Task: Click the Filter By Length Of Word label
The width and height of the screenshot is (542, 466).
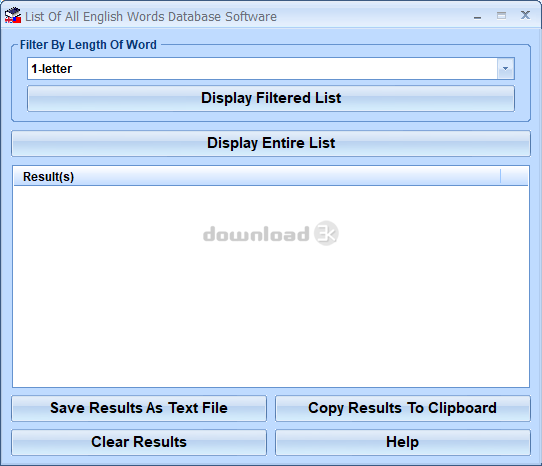Action: [88, 45]
